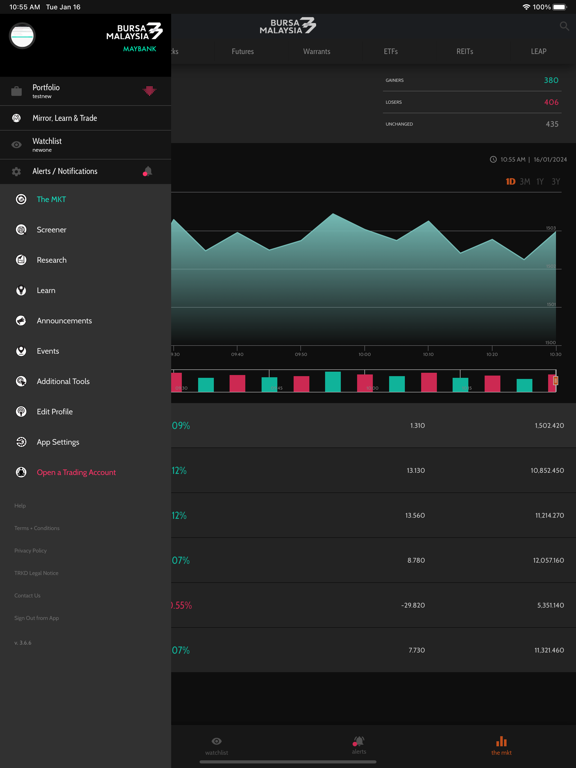This screenshot has width=576, height=768.
Task: Open the Edit Profile icon
Action: coord(21,412)
